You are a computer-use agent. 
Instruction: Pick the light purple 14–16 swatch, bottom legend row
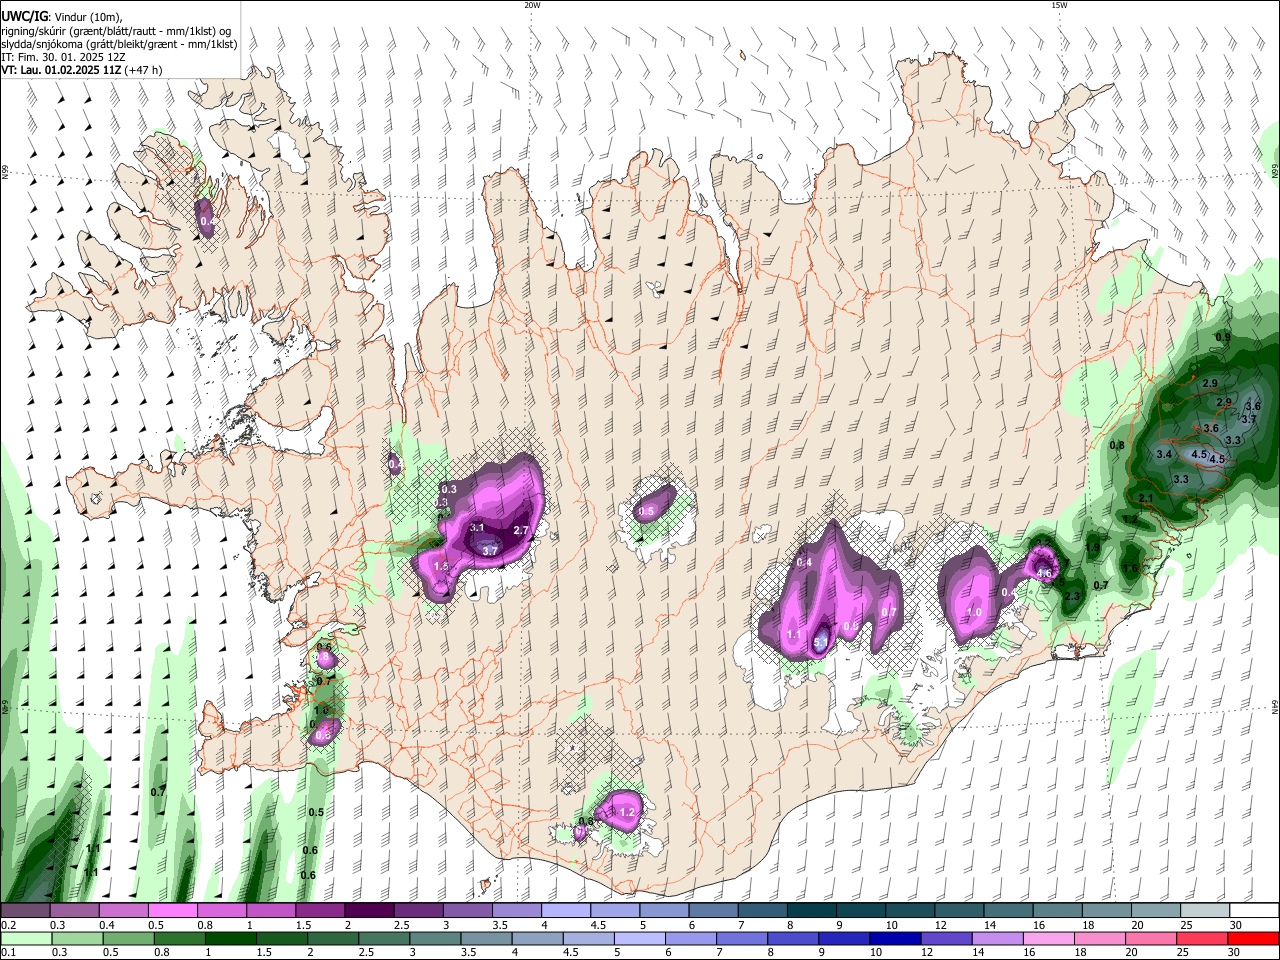[998, 938]
